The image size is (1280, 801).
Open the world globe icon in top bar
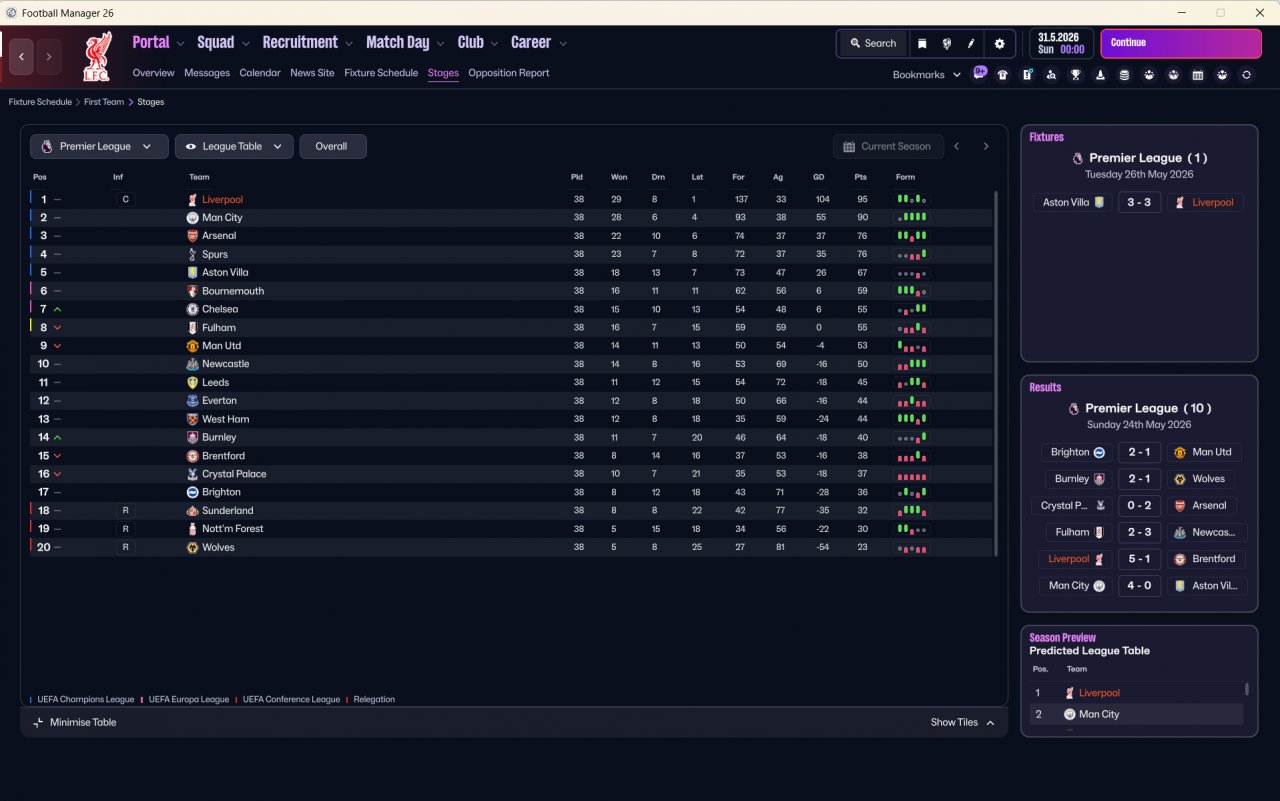click(946, 43)
